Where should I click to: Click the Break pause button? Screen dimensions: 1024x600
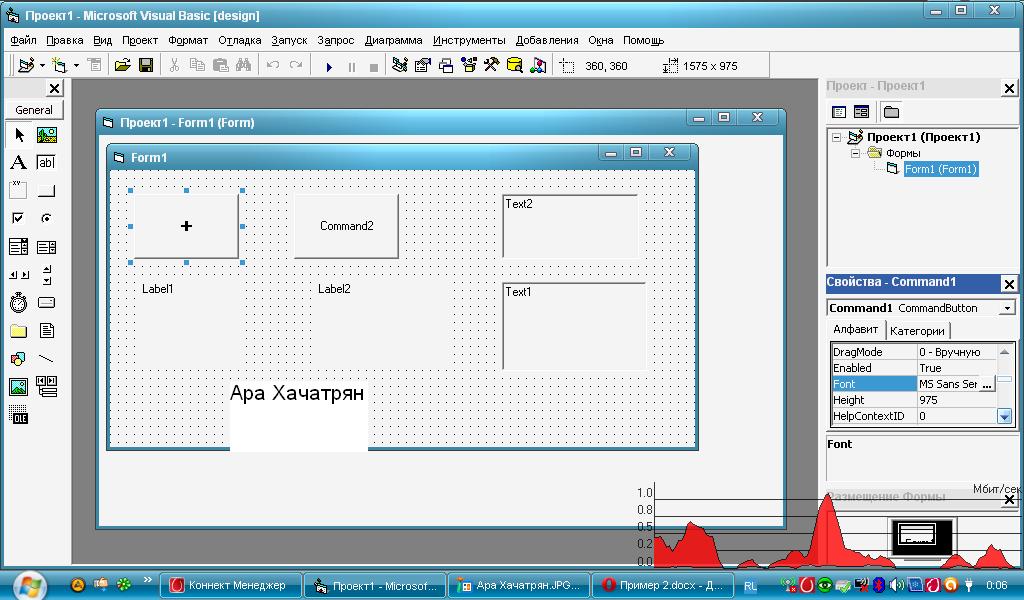[x=352, y=67]
